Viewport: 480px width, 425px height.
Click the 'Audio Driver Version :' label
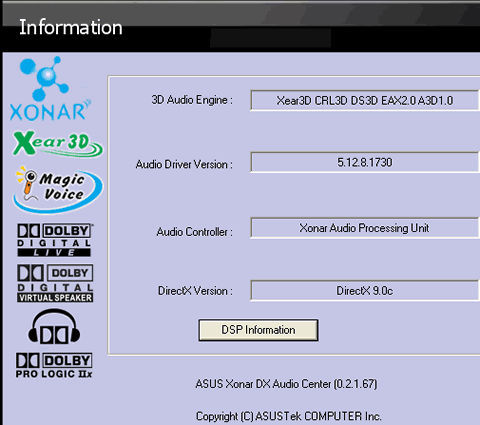pos(184,164)
